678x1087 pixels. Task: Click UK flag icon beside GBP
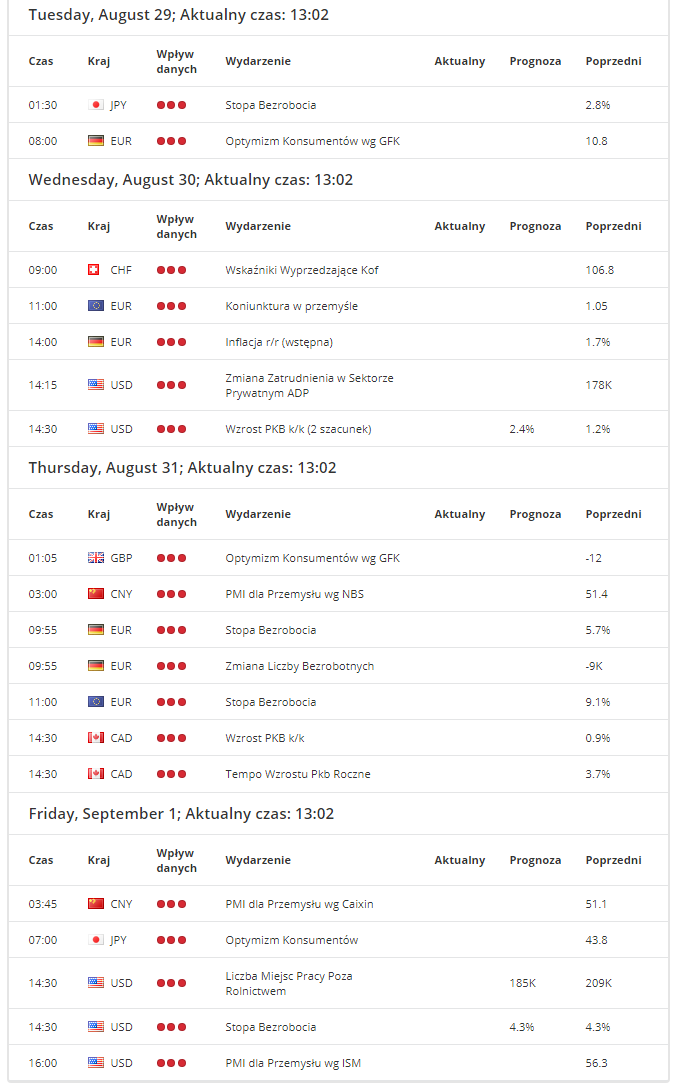point(96,558)
